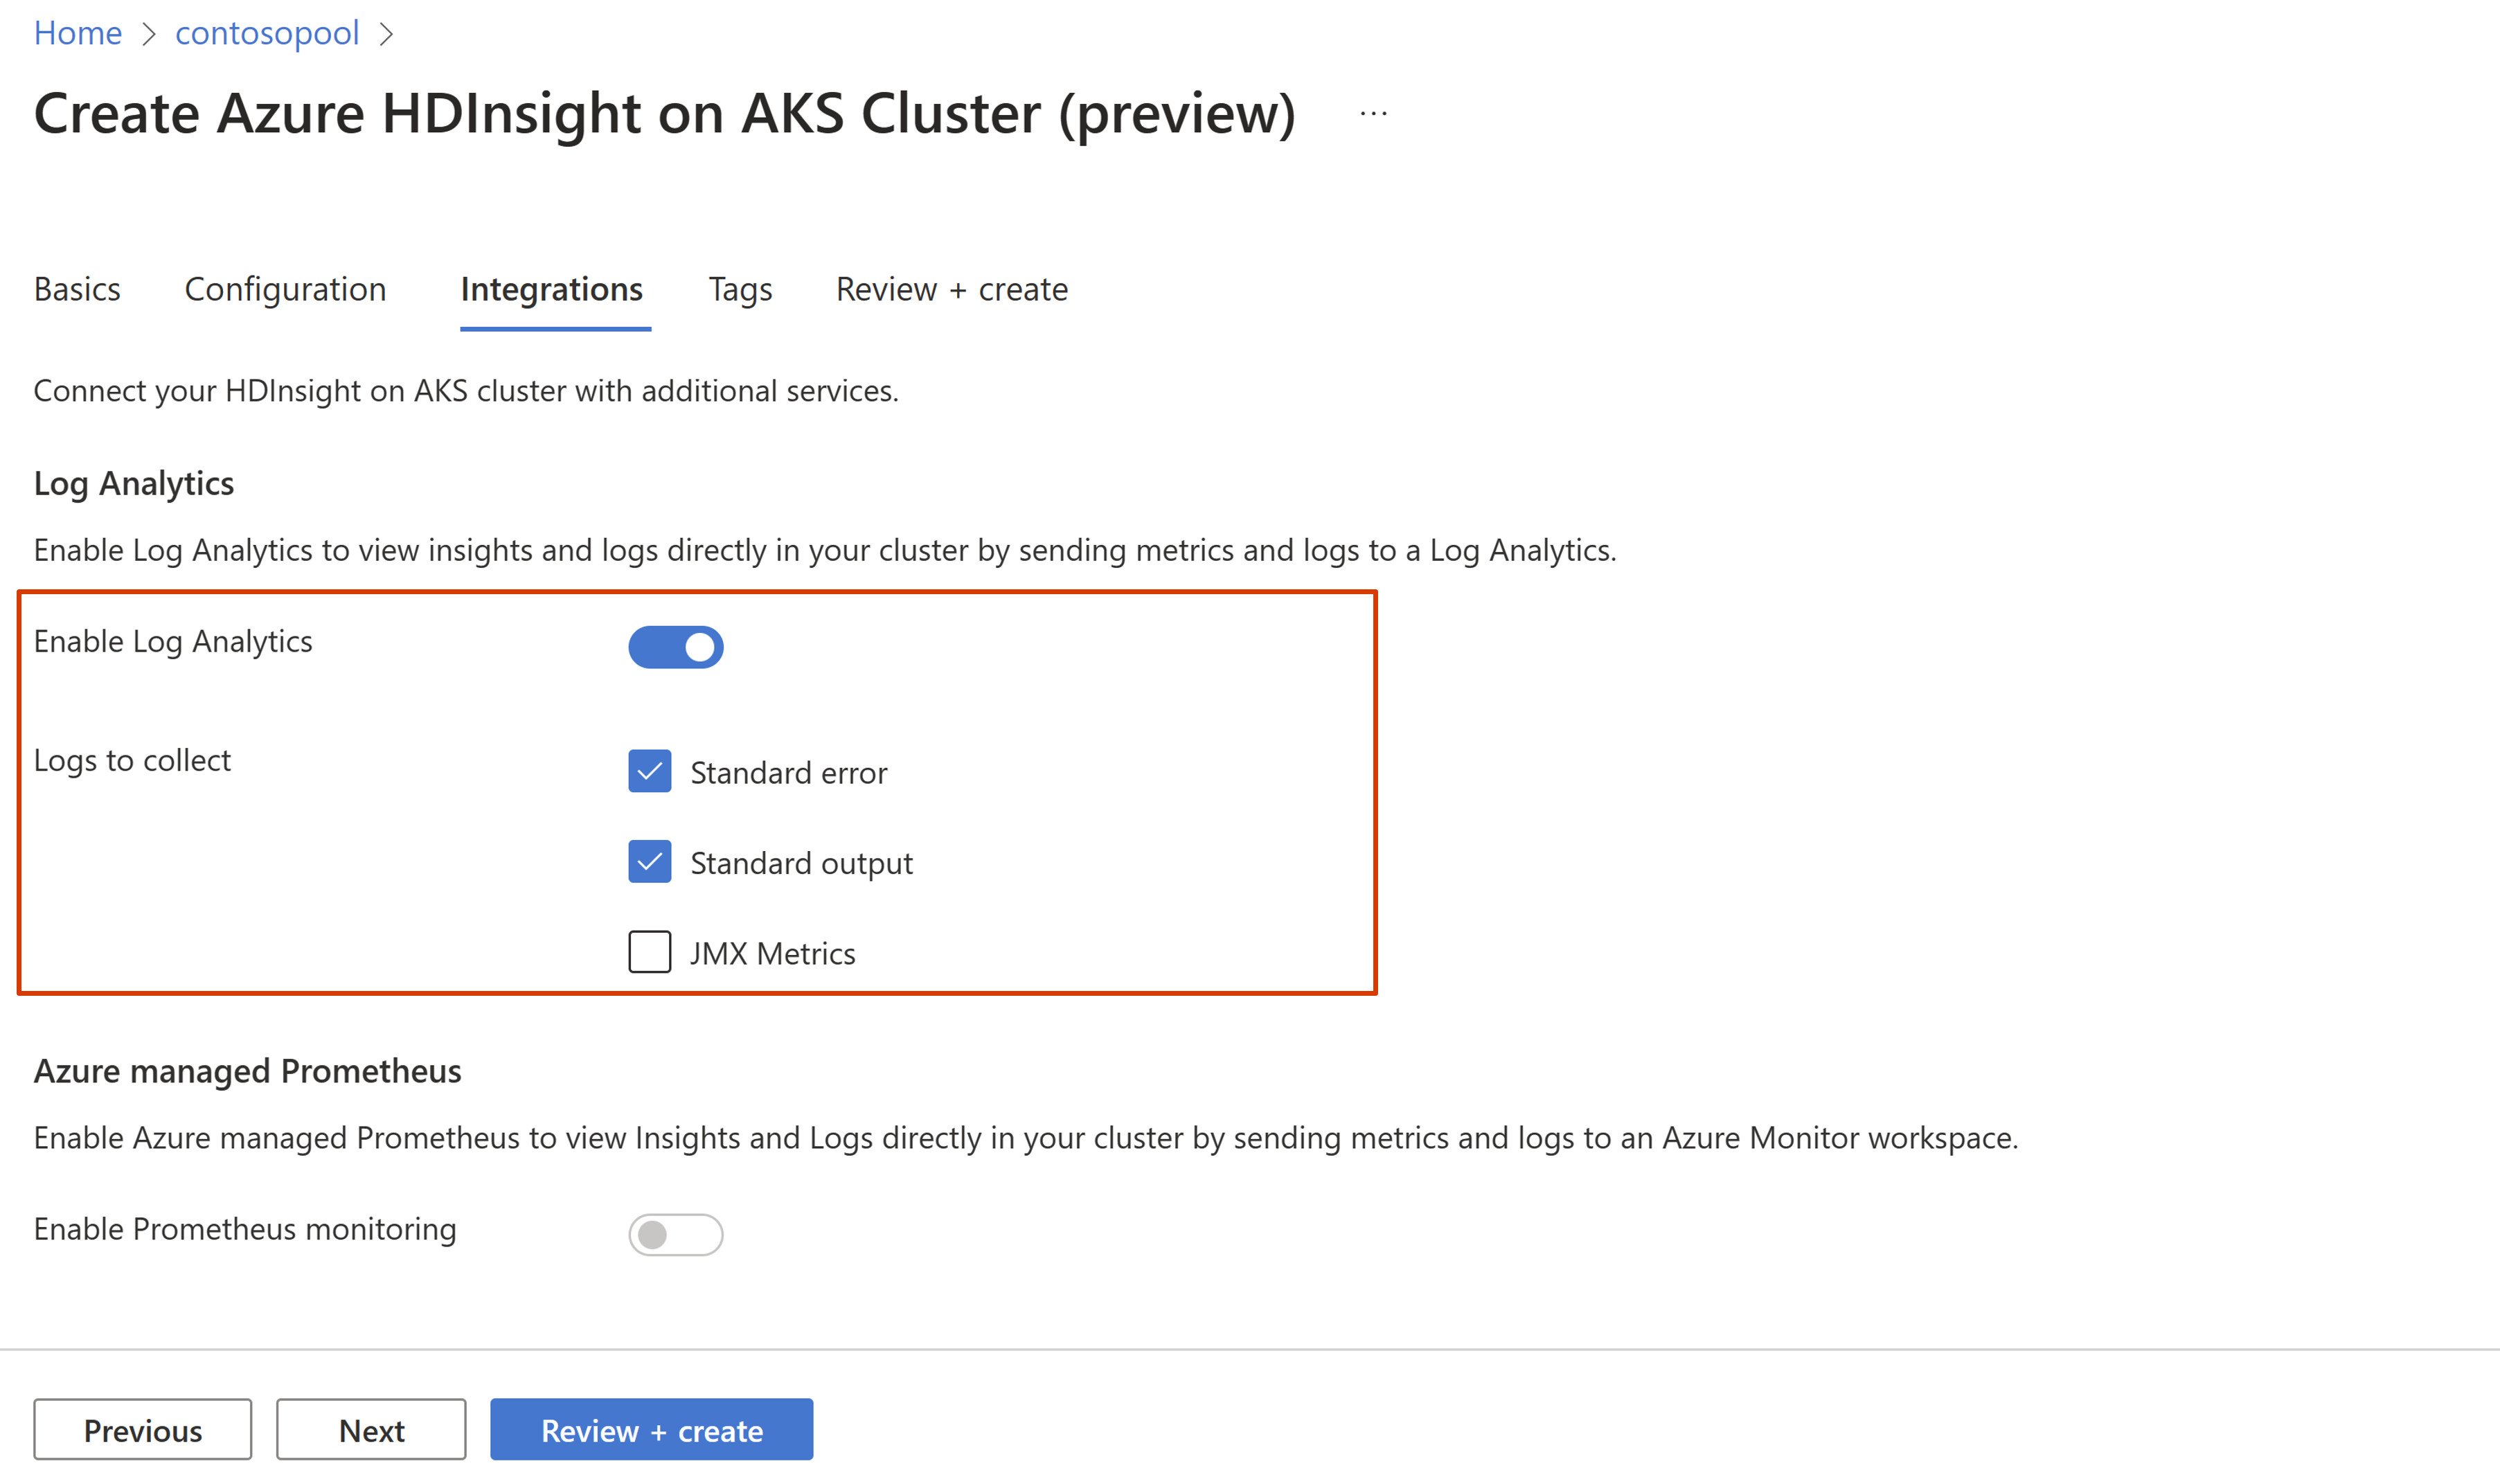The image size is (2500, 1484).
Task: Click the blue Review + create button
Action: (651, 1429)
